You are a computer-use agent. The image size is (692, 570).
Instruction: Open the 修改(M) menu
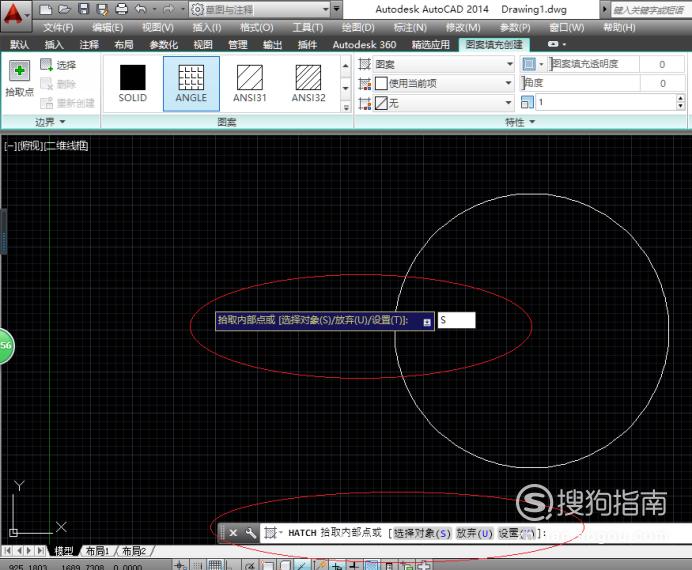[463, 27]
